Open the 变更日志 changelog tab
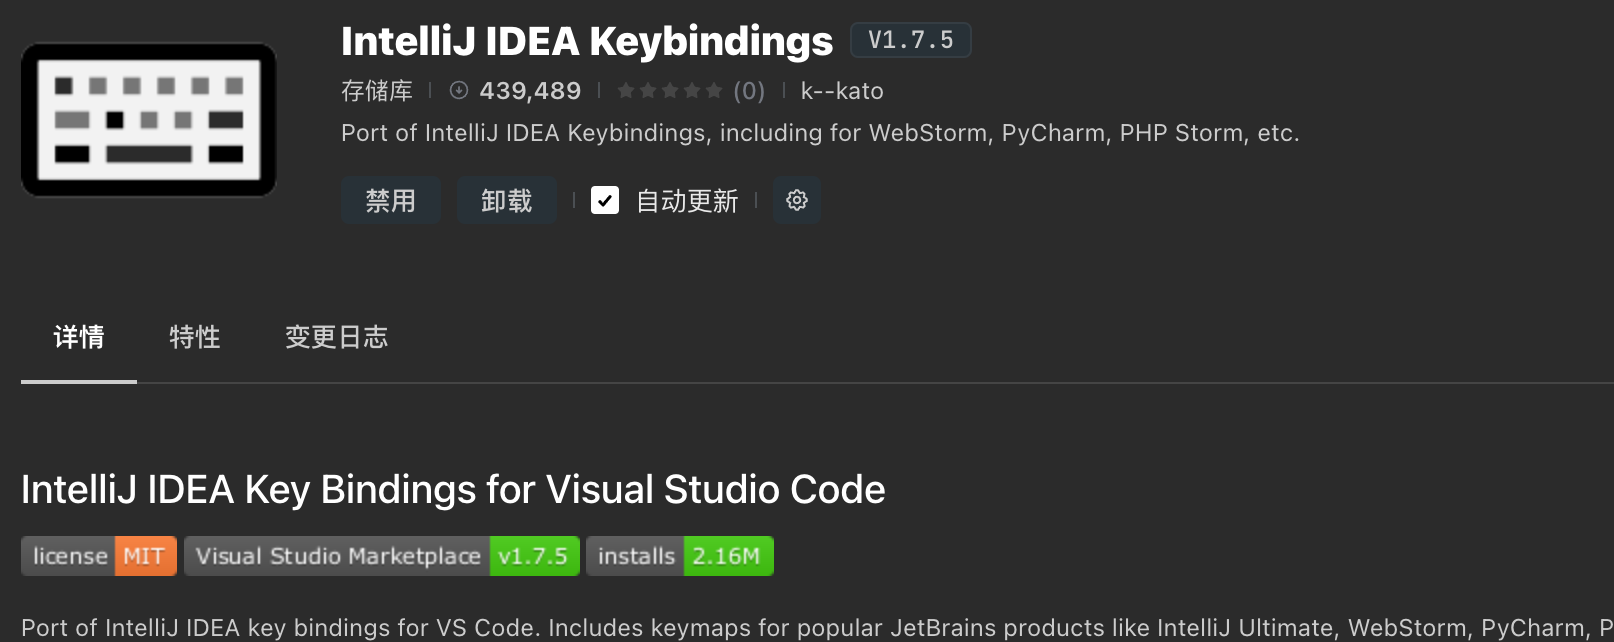The image size is (1614, 642). pos(336,338)
